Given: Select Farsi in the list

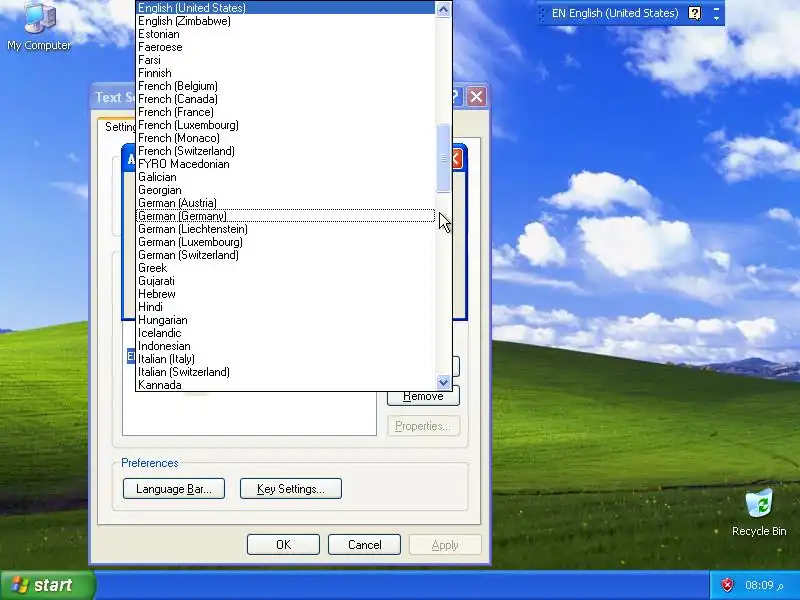Looking at the screenshot, I should [x=286, y=60].
